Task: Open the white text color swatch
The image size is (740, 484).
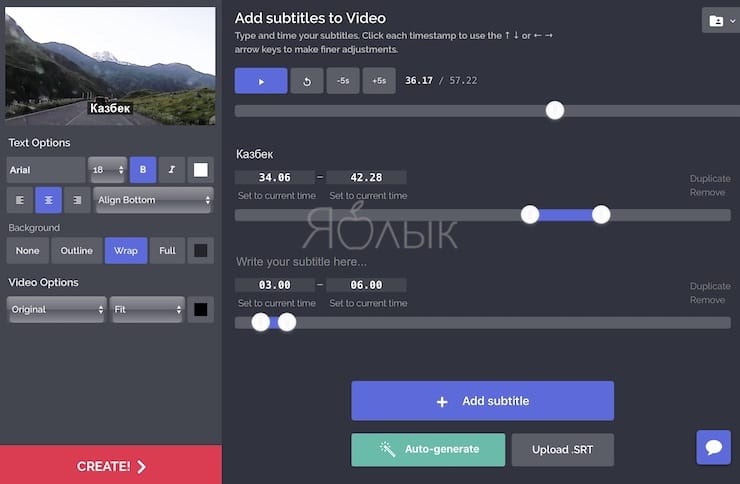Action: click(x=201, y=170)
